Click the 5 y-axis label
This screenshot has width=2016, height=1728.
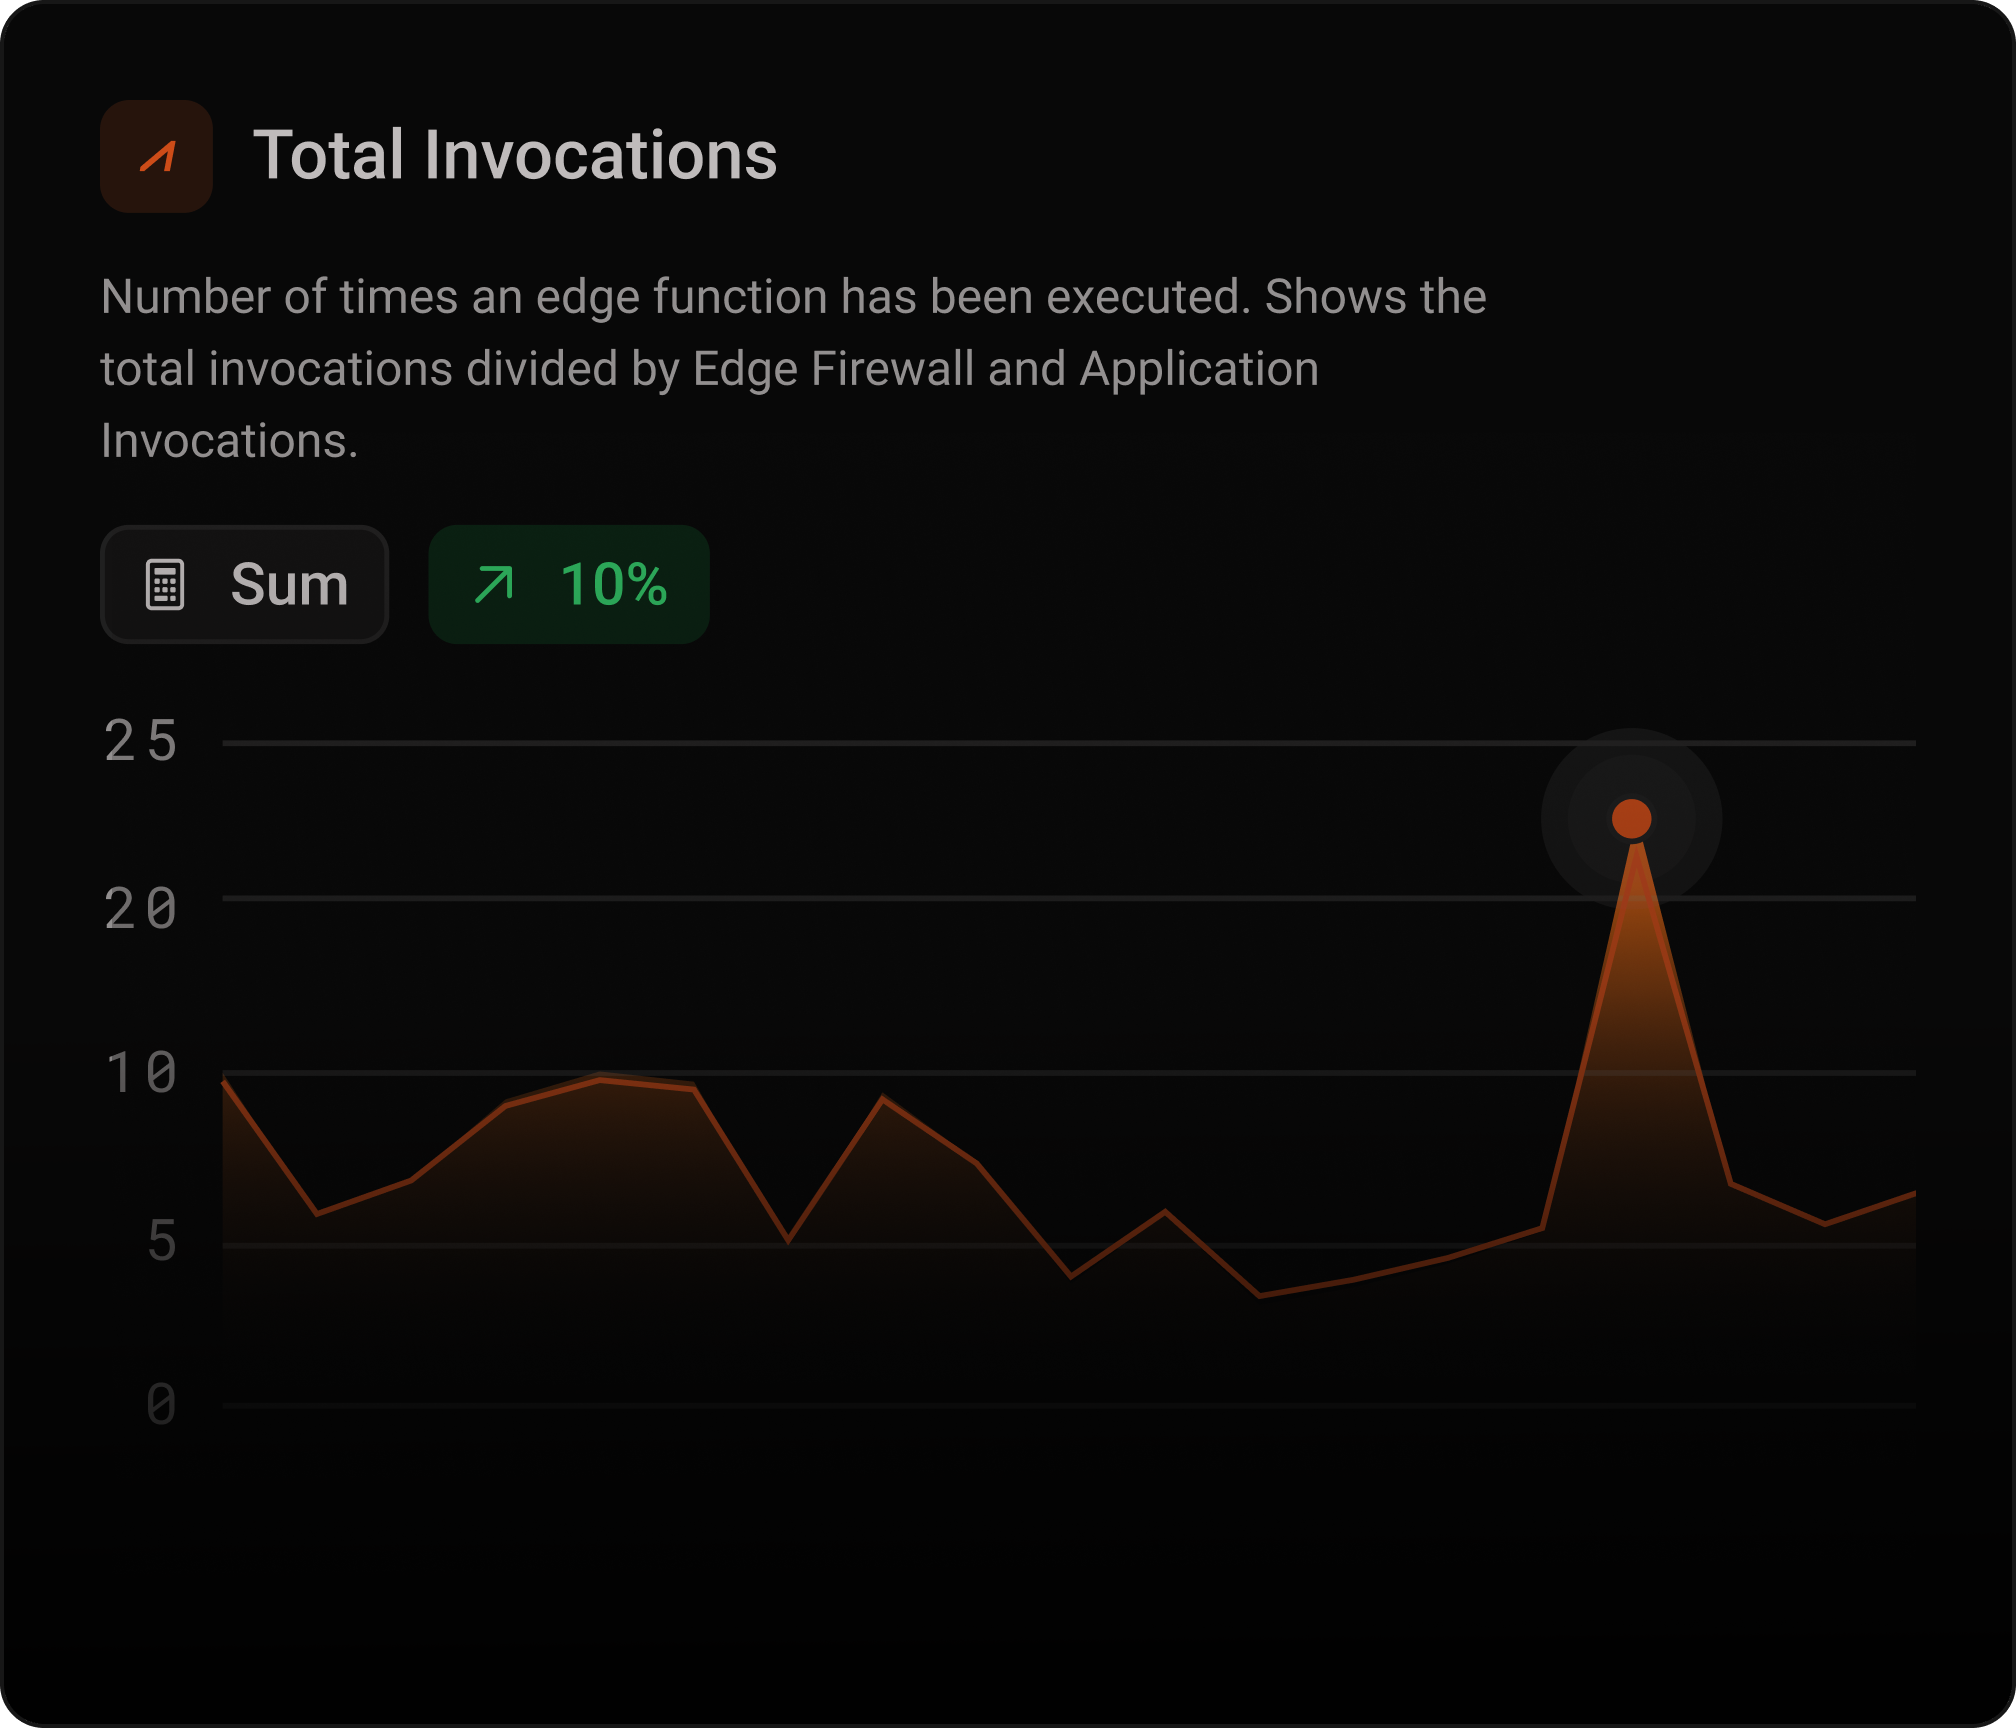pyautogui.click(x=161, y=1243)
